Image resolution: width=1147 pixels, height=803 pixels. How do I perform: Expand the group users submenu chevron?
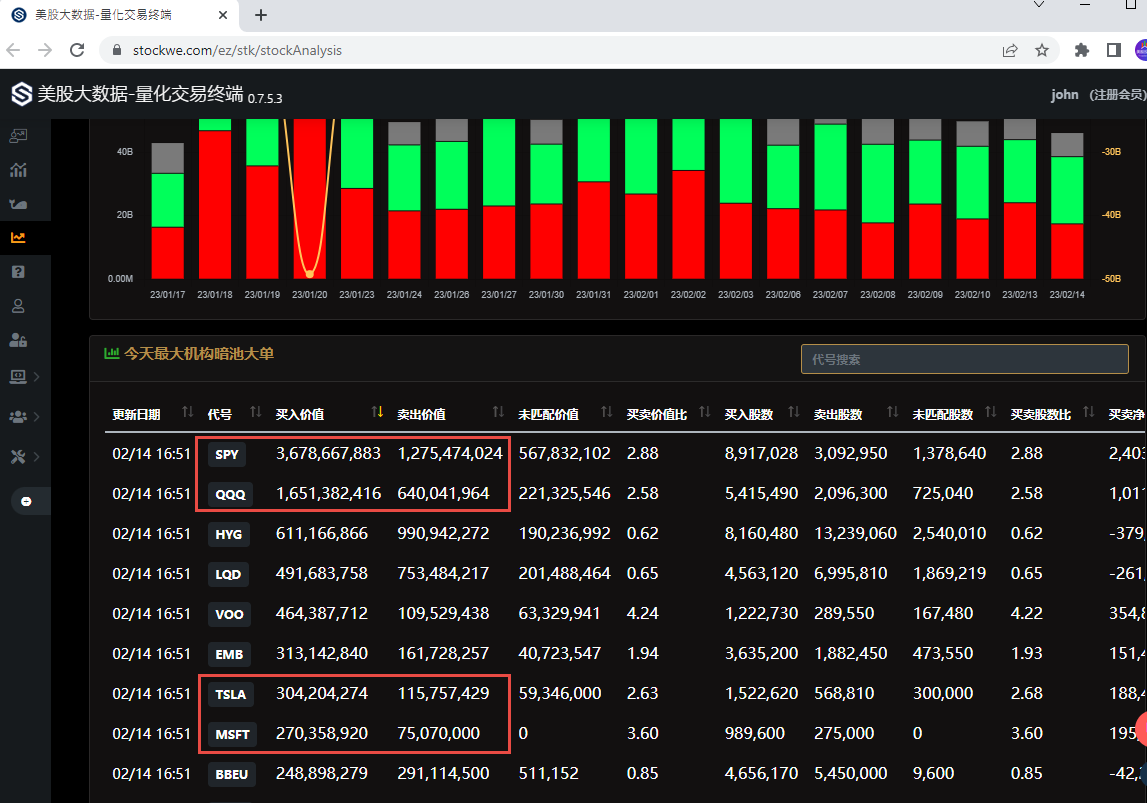point(37,417)
